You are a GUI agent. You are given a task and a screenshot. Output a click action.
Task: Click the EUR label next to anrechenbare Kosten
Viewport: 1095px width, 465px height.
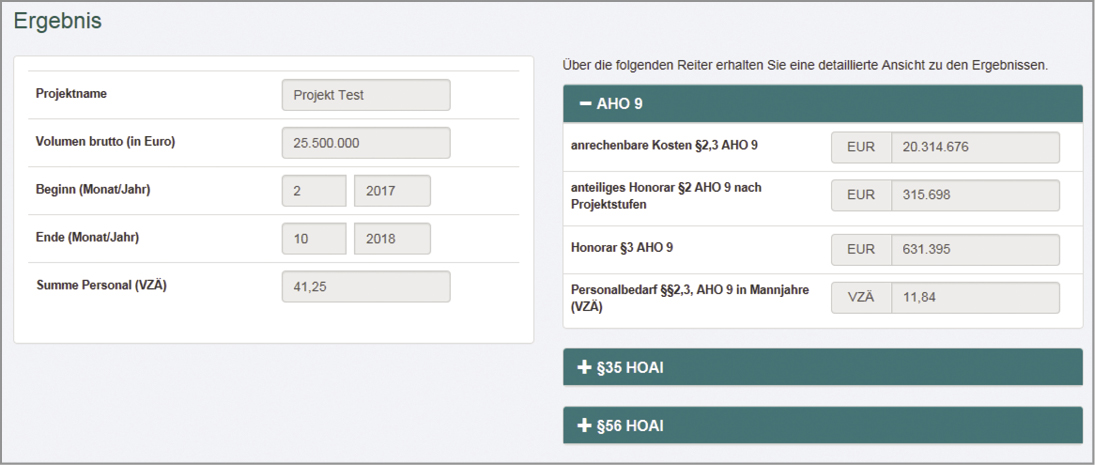[861, 146]
